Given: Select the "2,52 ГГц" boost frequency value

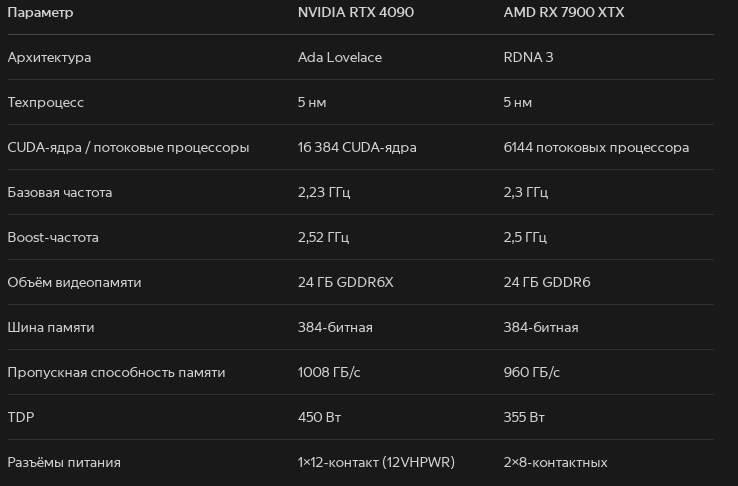Looking at the screenshot, I should [x=324, y=237].
